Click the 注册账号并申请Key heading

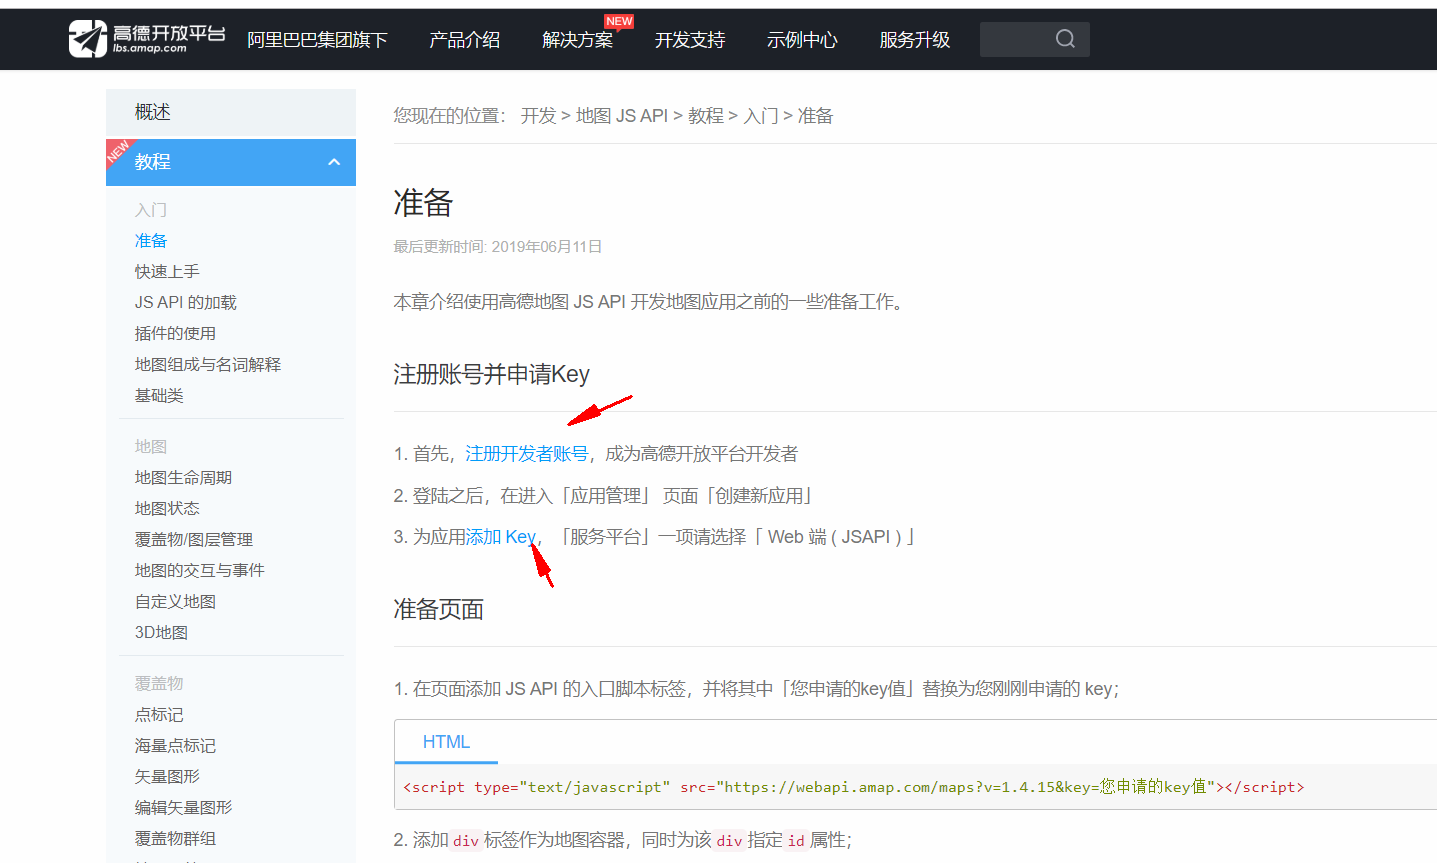pyautogui.click(x=491, y=374)
